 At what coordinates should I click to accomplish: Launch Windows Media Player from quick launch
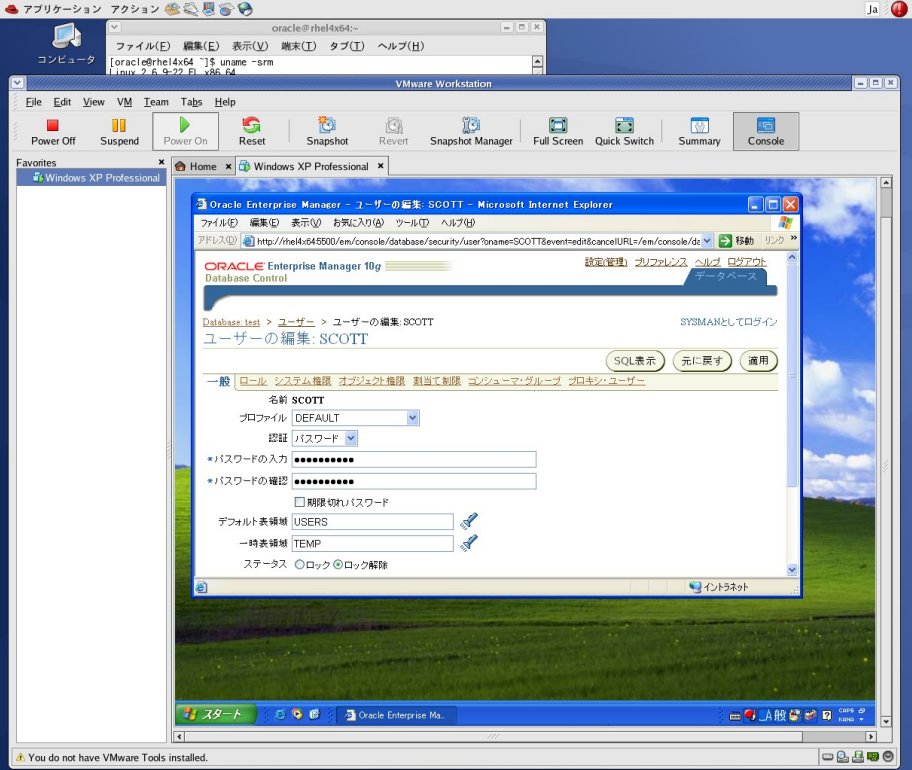297,715
